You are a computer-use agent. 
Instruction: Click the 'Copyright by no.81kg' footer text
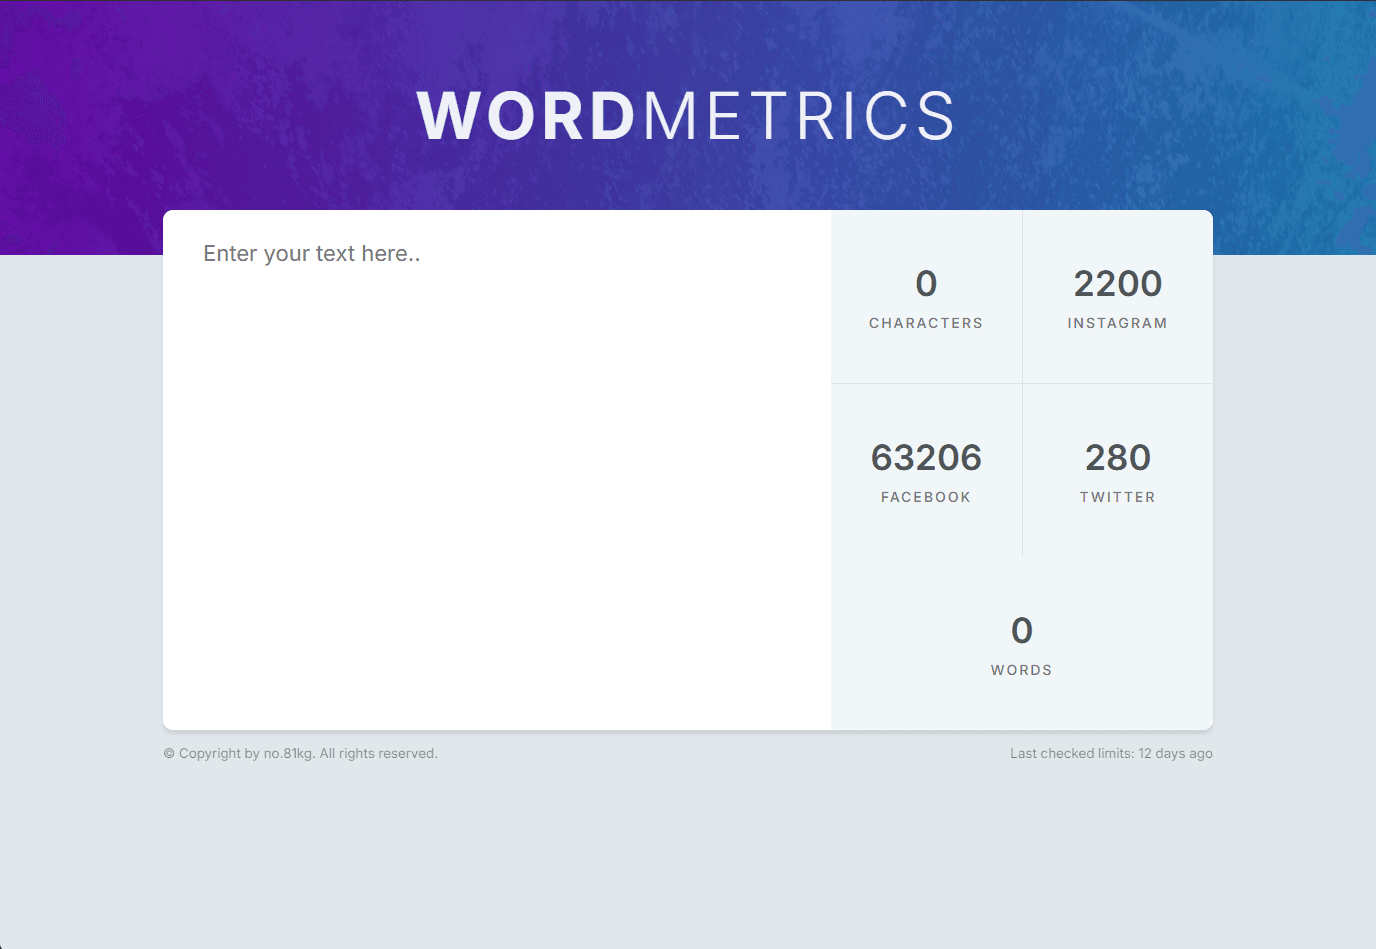click(x=301, y=754)
